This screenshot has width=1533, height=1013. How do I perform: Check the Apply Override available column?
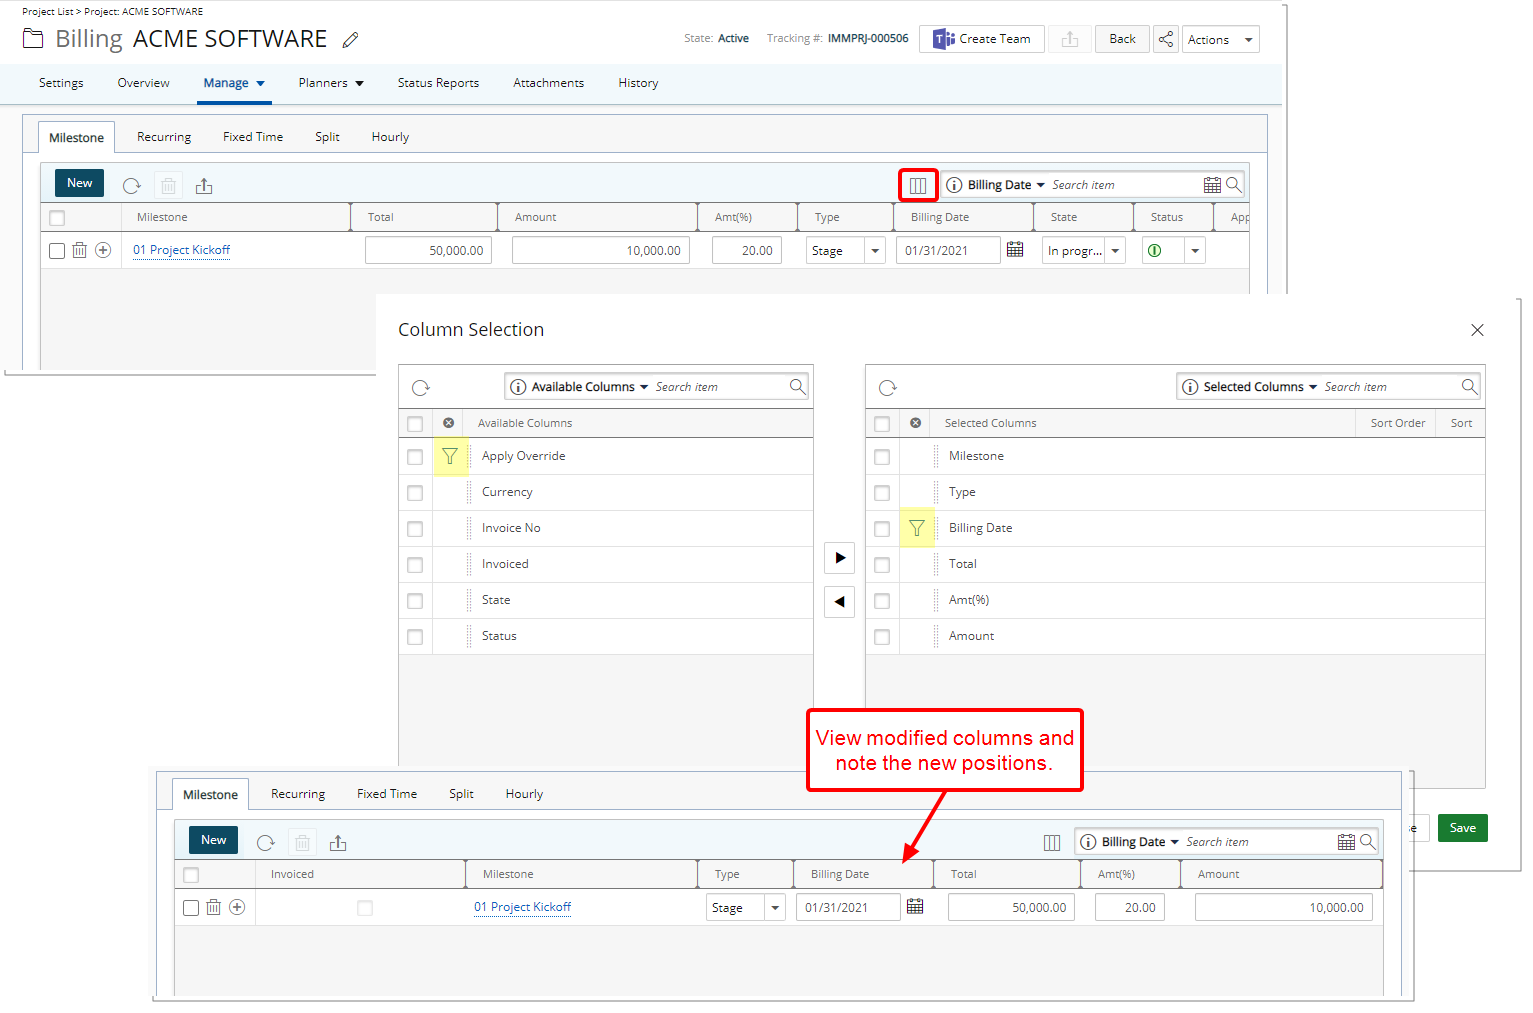pos(415,457)
